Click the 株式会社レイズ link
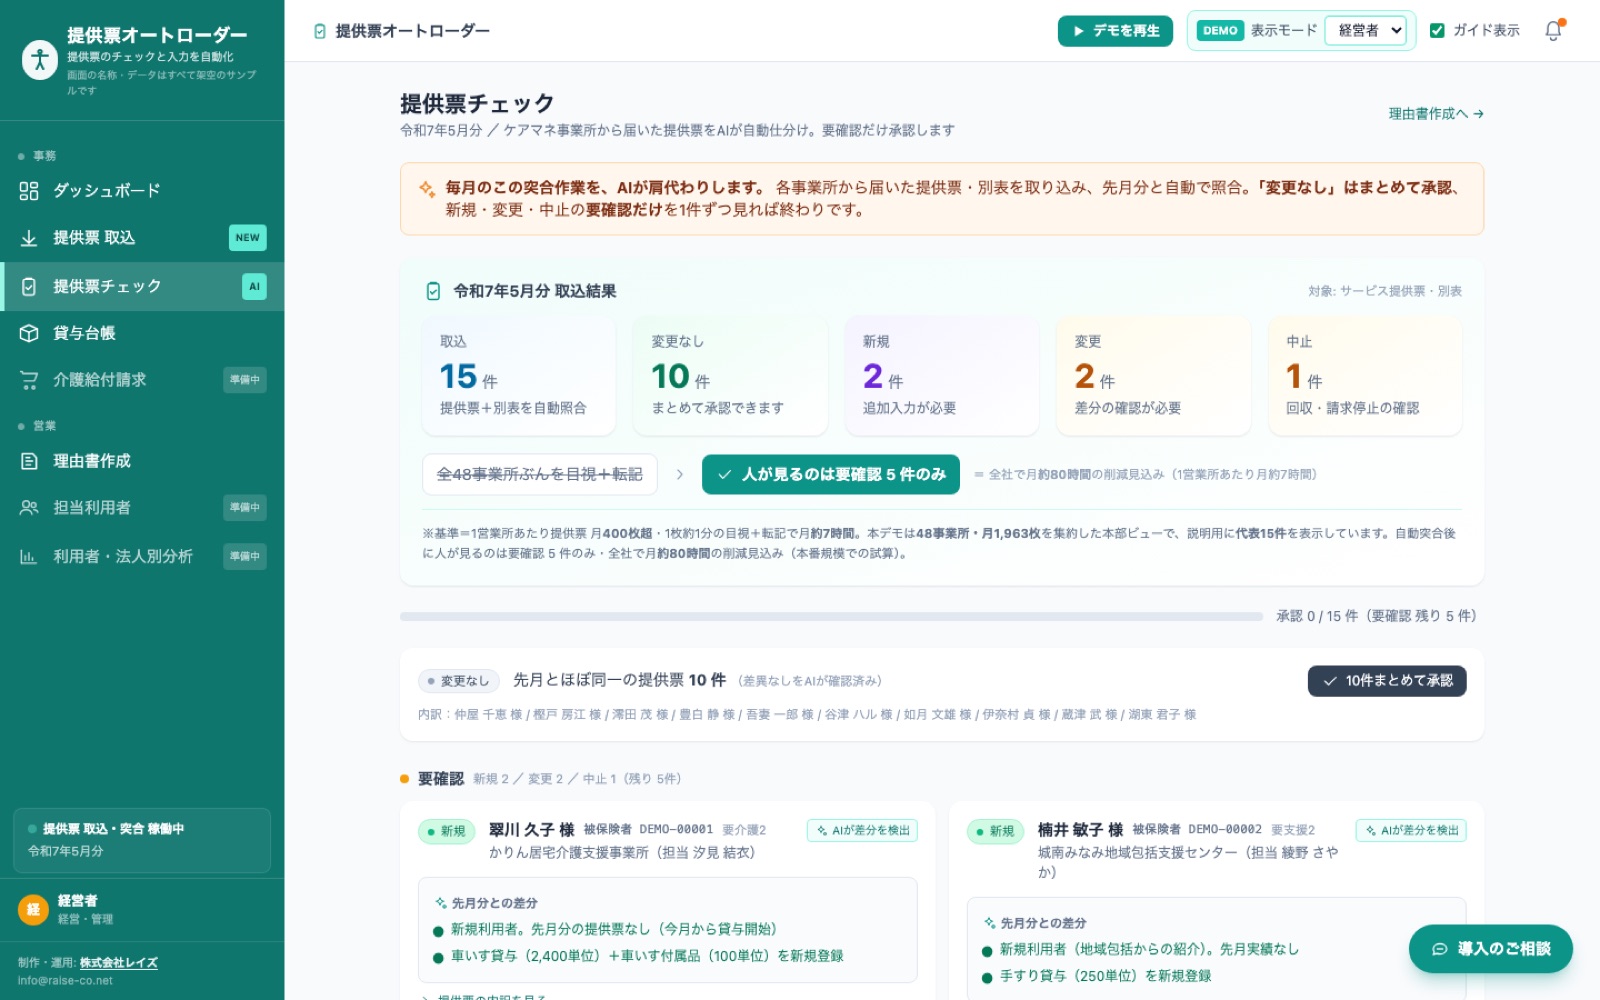This screenshot has width=1600, height=1000. [119, 963]
